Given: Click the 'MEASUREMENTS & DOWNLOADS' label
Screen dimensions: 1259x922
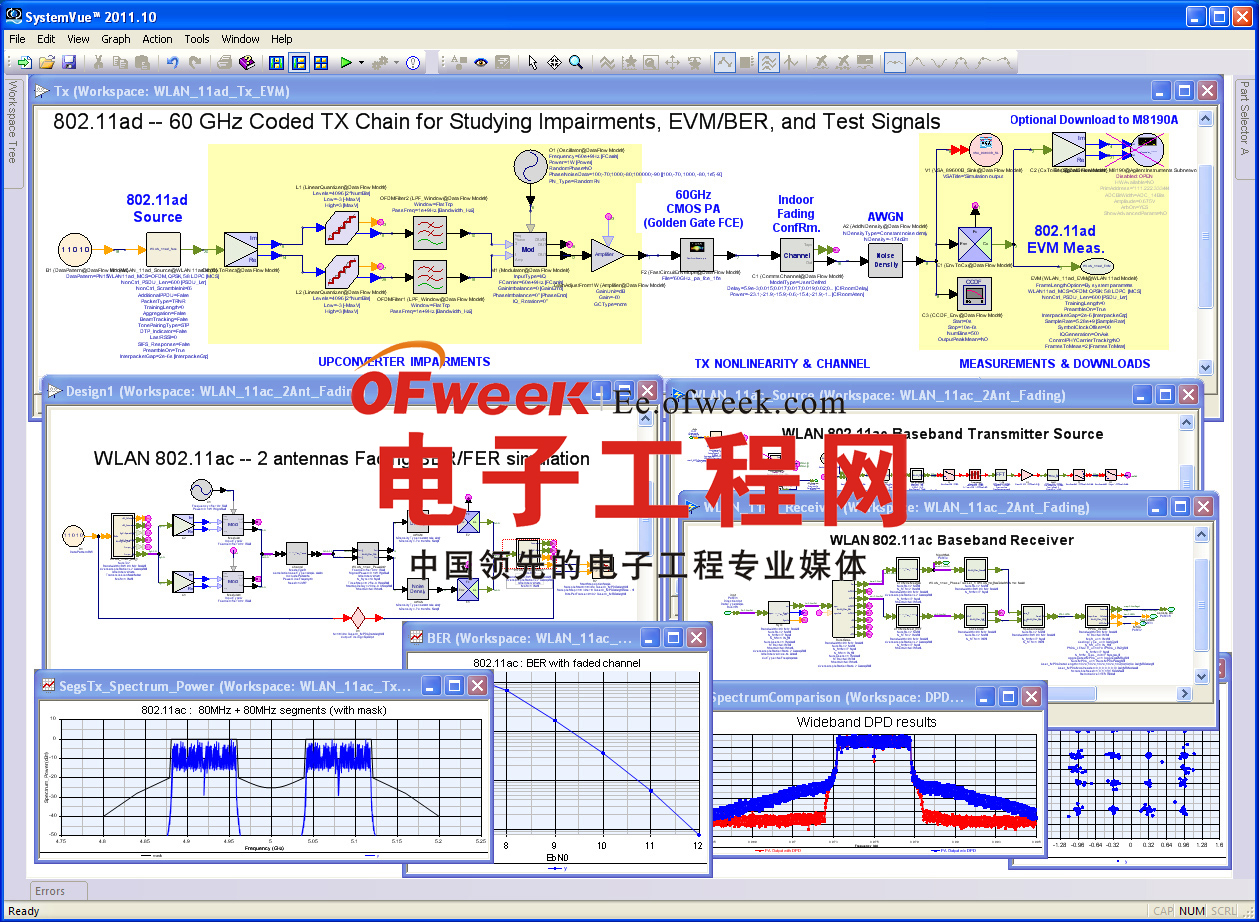Looking at the screenshot, I should (x=1055, y=363).
